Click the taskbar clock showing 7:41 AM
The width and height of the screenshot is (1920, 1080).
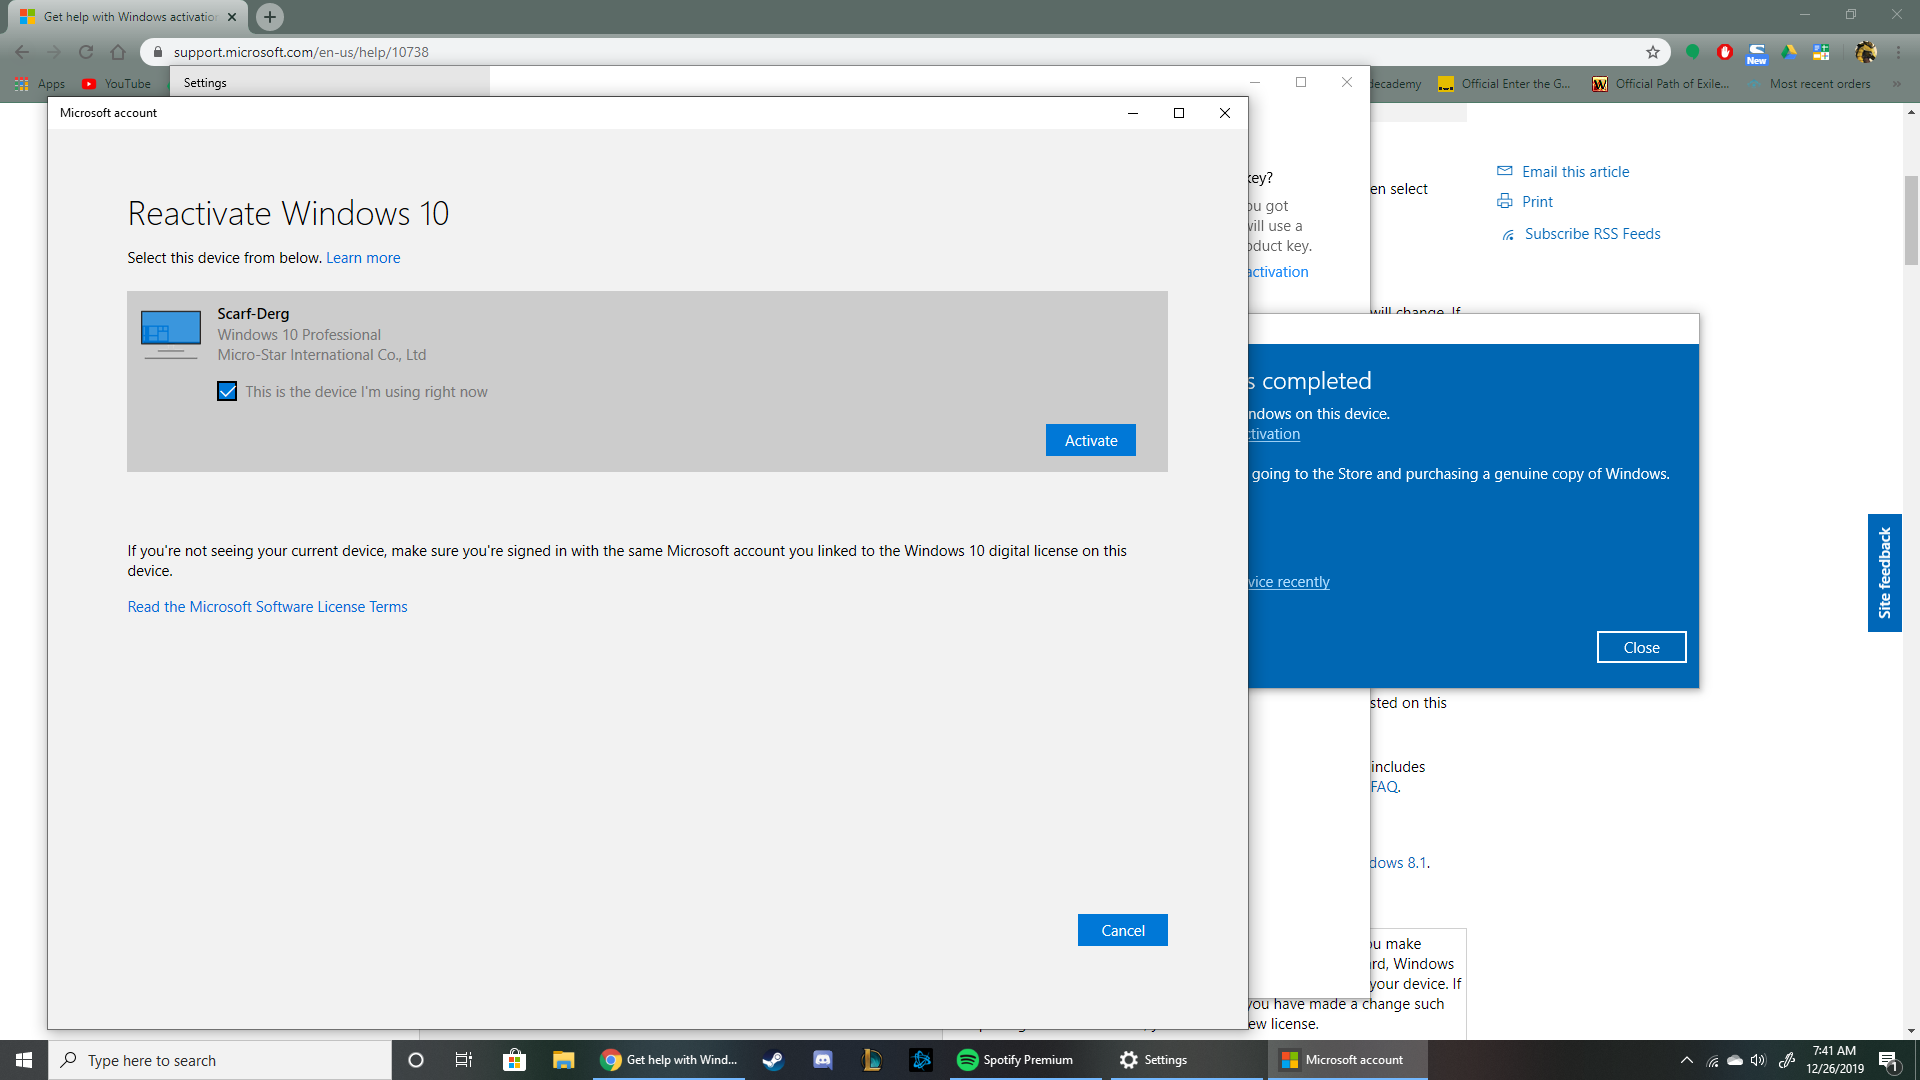[x=1834, y=1060]
